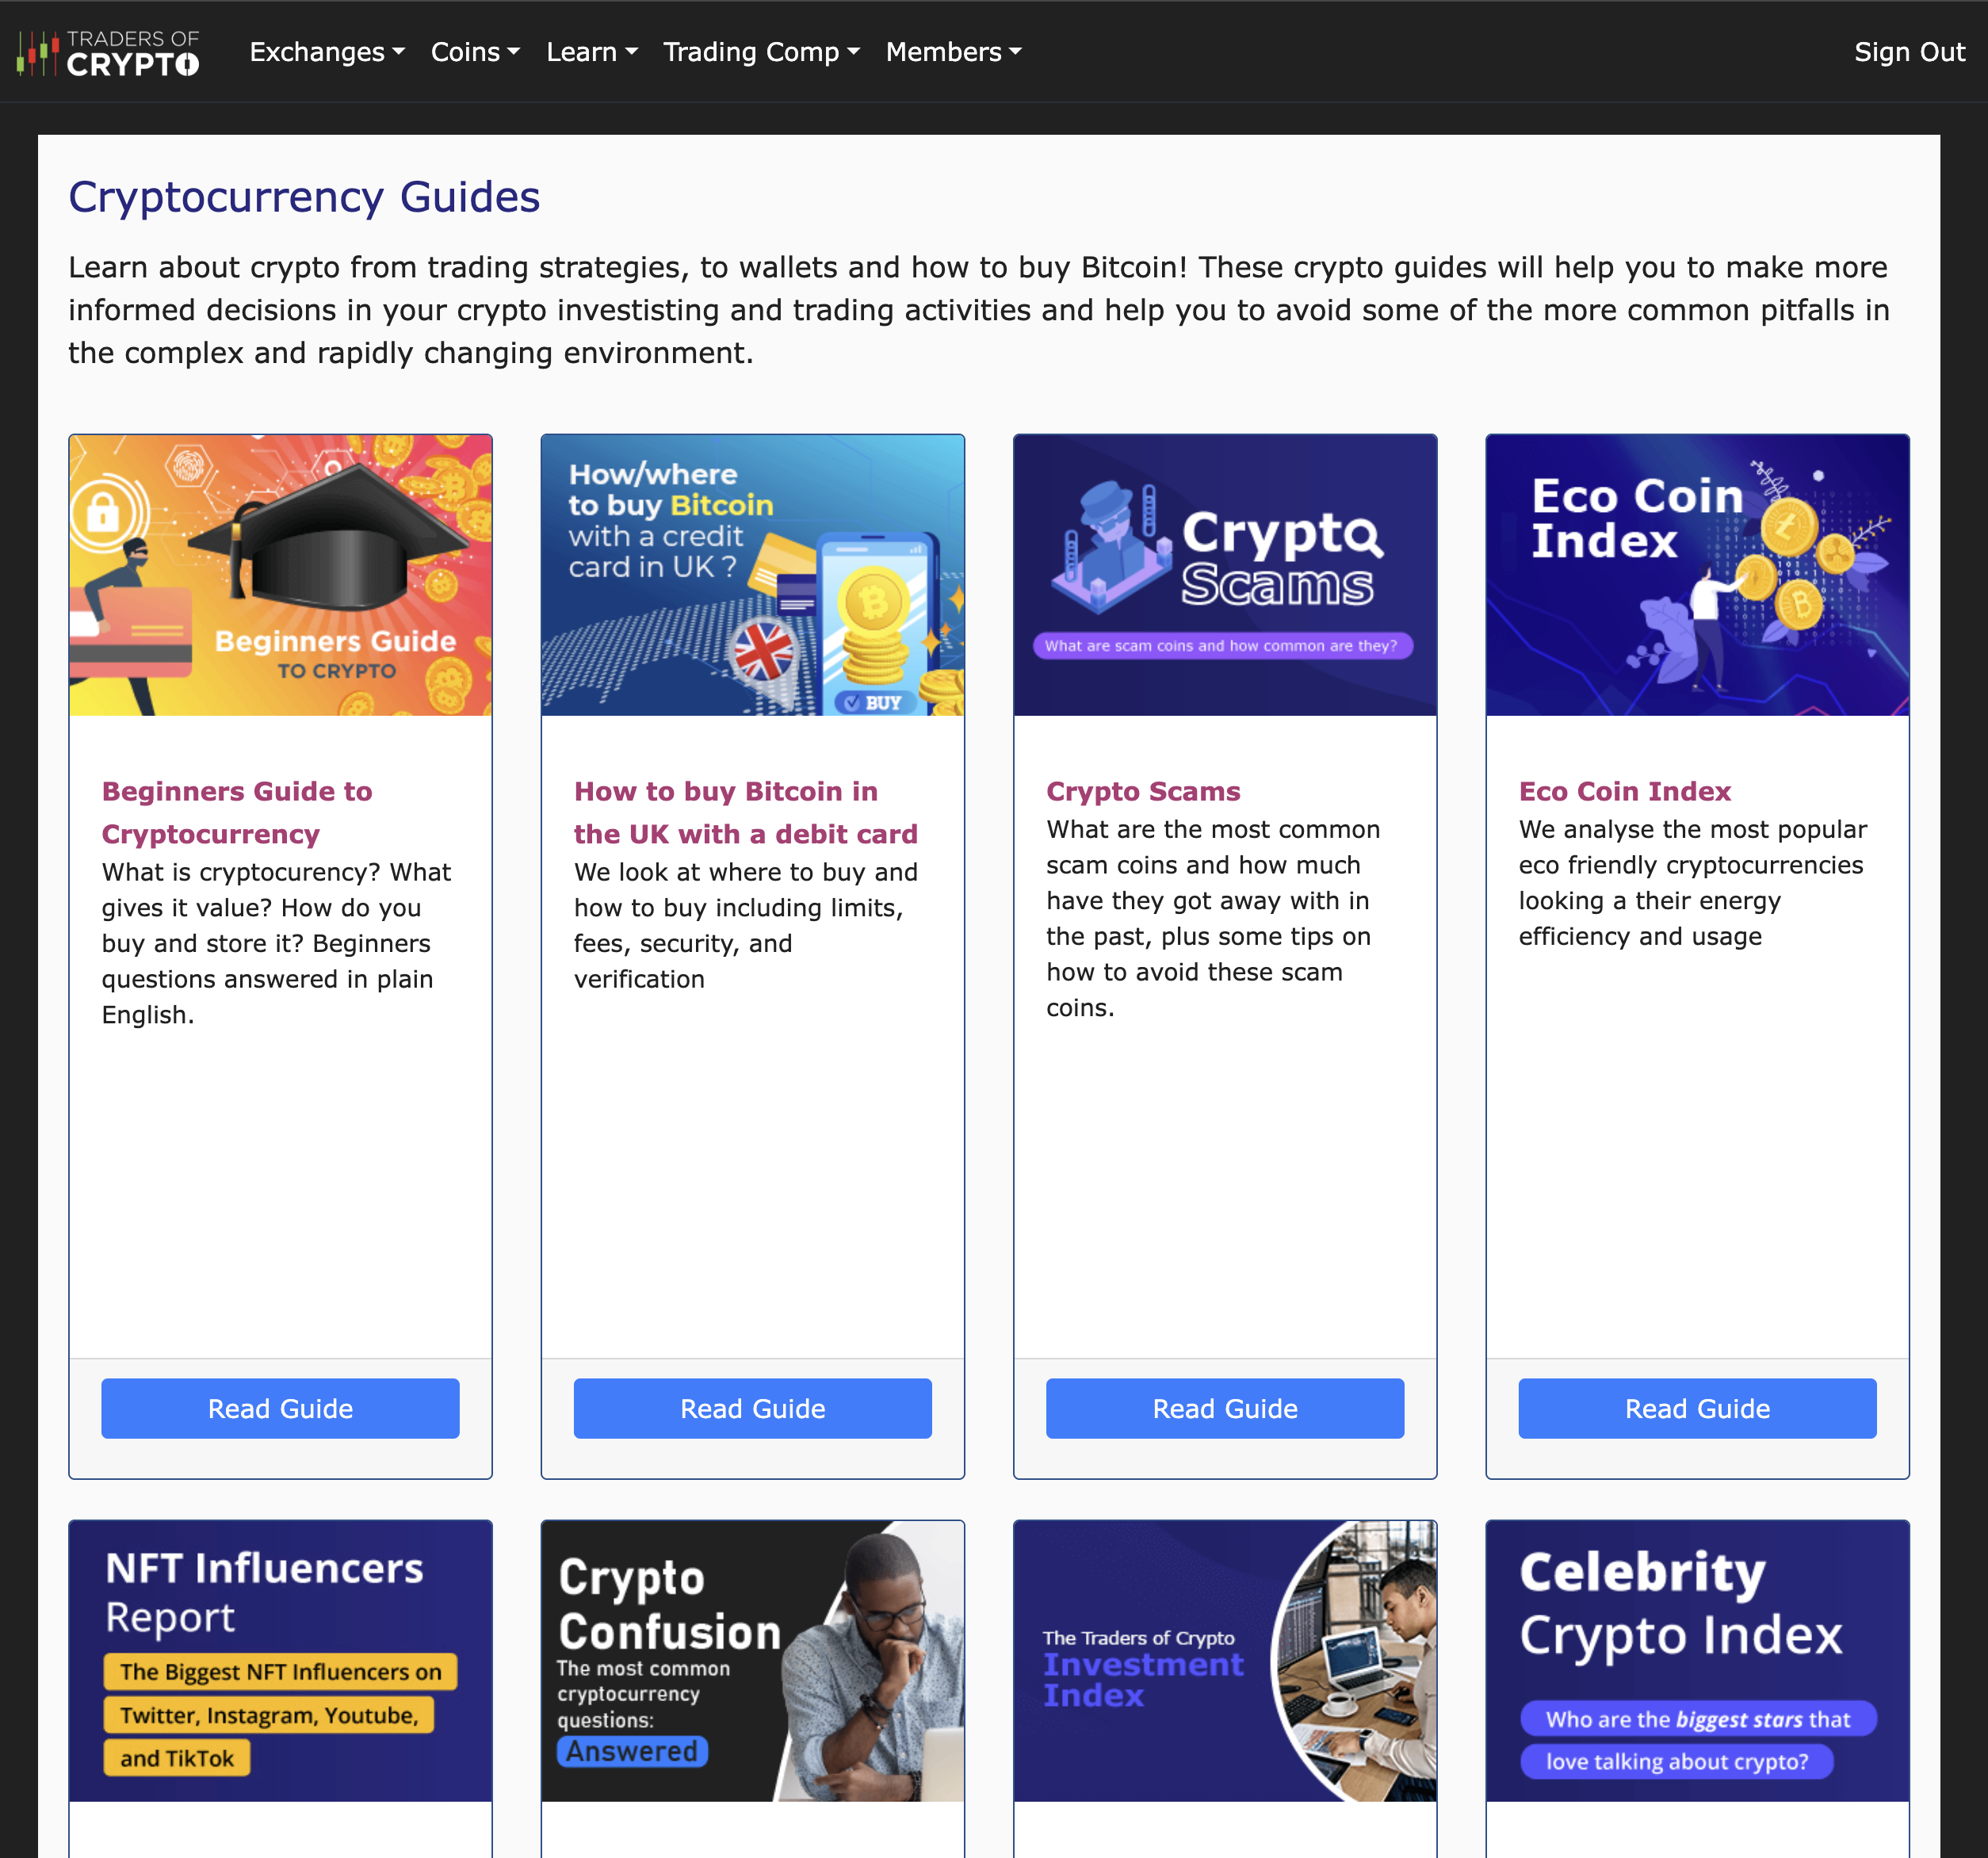The height and width of the screenshot is (1858, 1988).
Task: Click Read Guide under Crypto Scams
Action: (1225, 1408)
